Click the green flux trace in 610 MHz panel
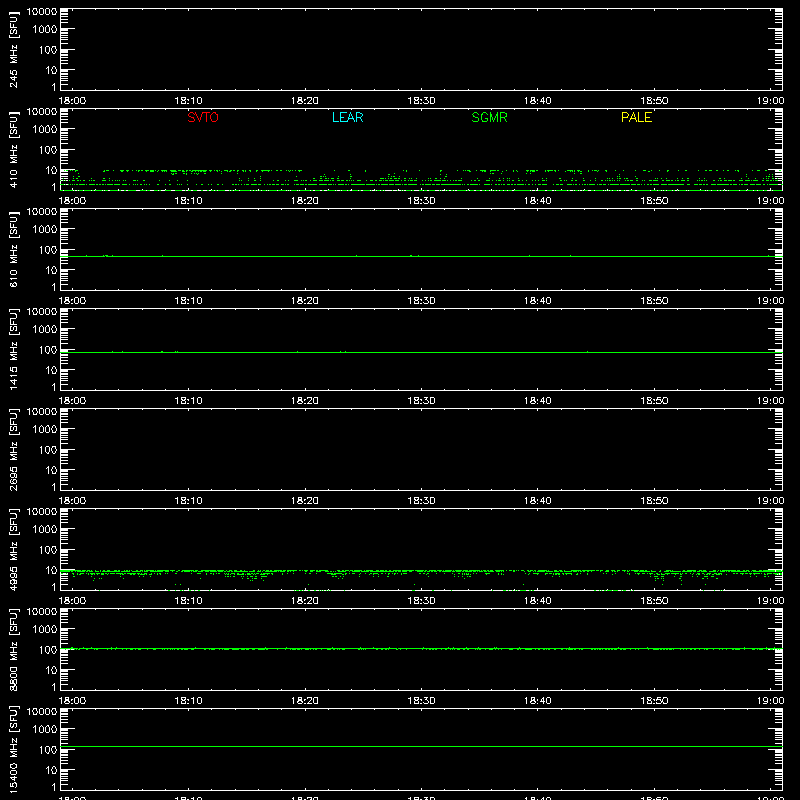Viewport: 800px width, 800px height. [421, 256]
